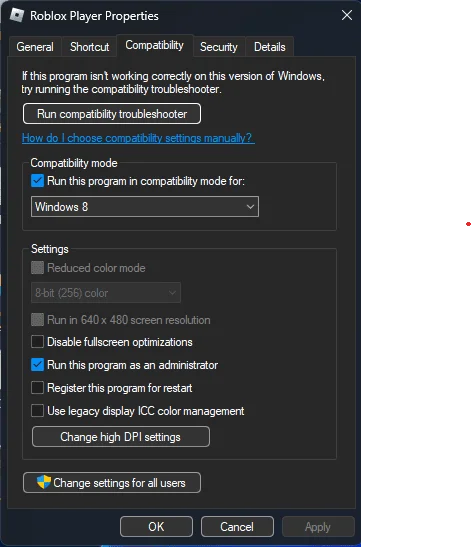Click the 640 x 480 screen resolution checkbox
The width and height of the screenshot is (472, 547).
37,320
